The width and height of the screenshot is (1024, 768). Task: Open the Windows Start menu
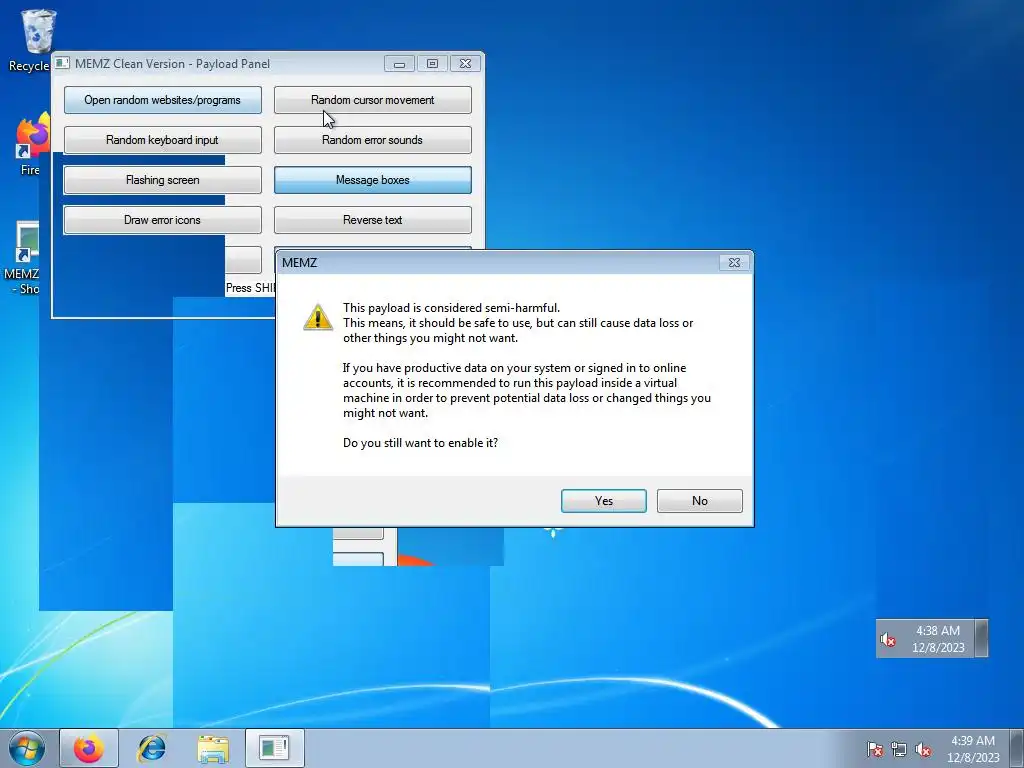[27, 748]
